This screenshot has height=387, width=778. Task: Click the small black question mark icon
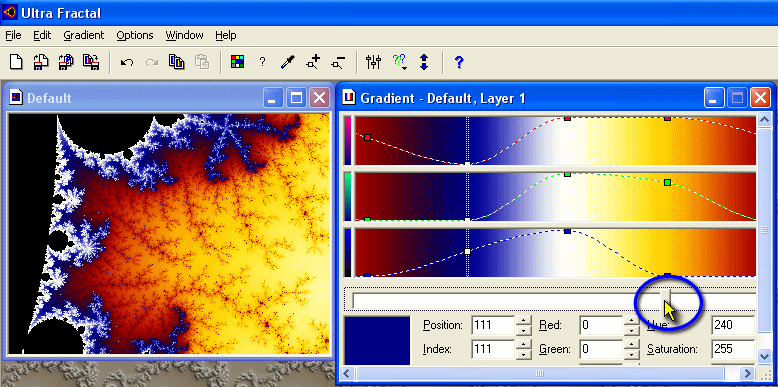coord(262,62)
